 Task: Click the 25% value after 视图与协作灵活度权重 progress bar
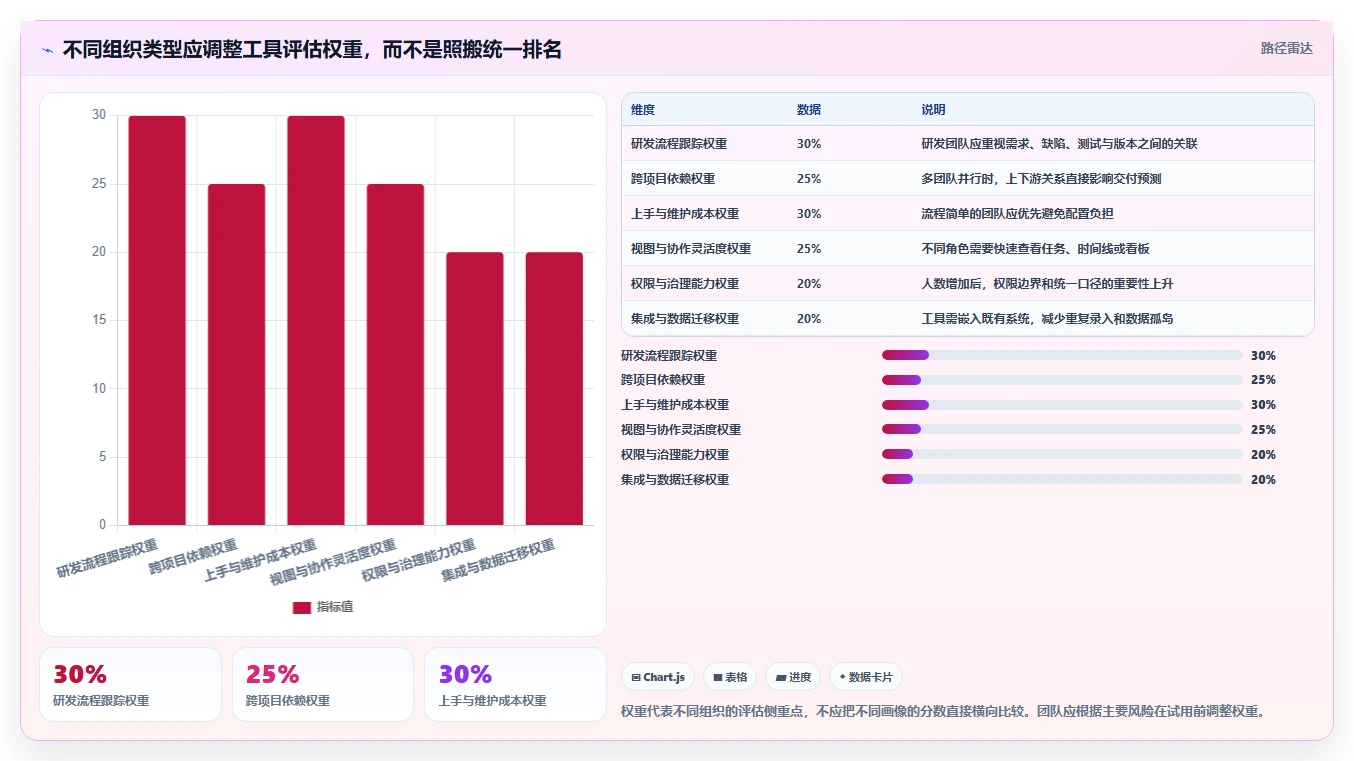(x=1263, y=430)
